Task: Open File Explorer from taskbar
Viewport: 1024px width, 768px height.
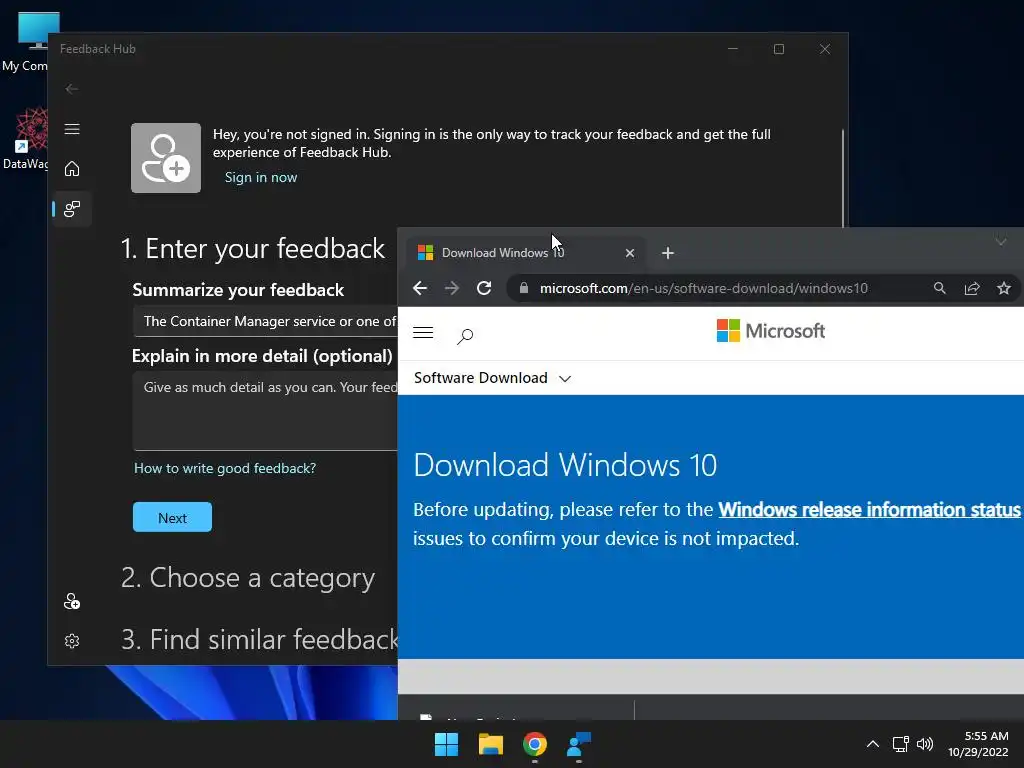Action: (x=490, y=744)
